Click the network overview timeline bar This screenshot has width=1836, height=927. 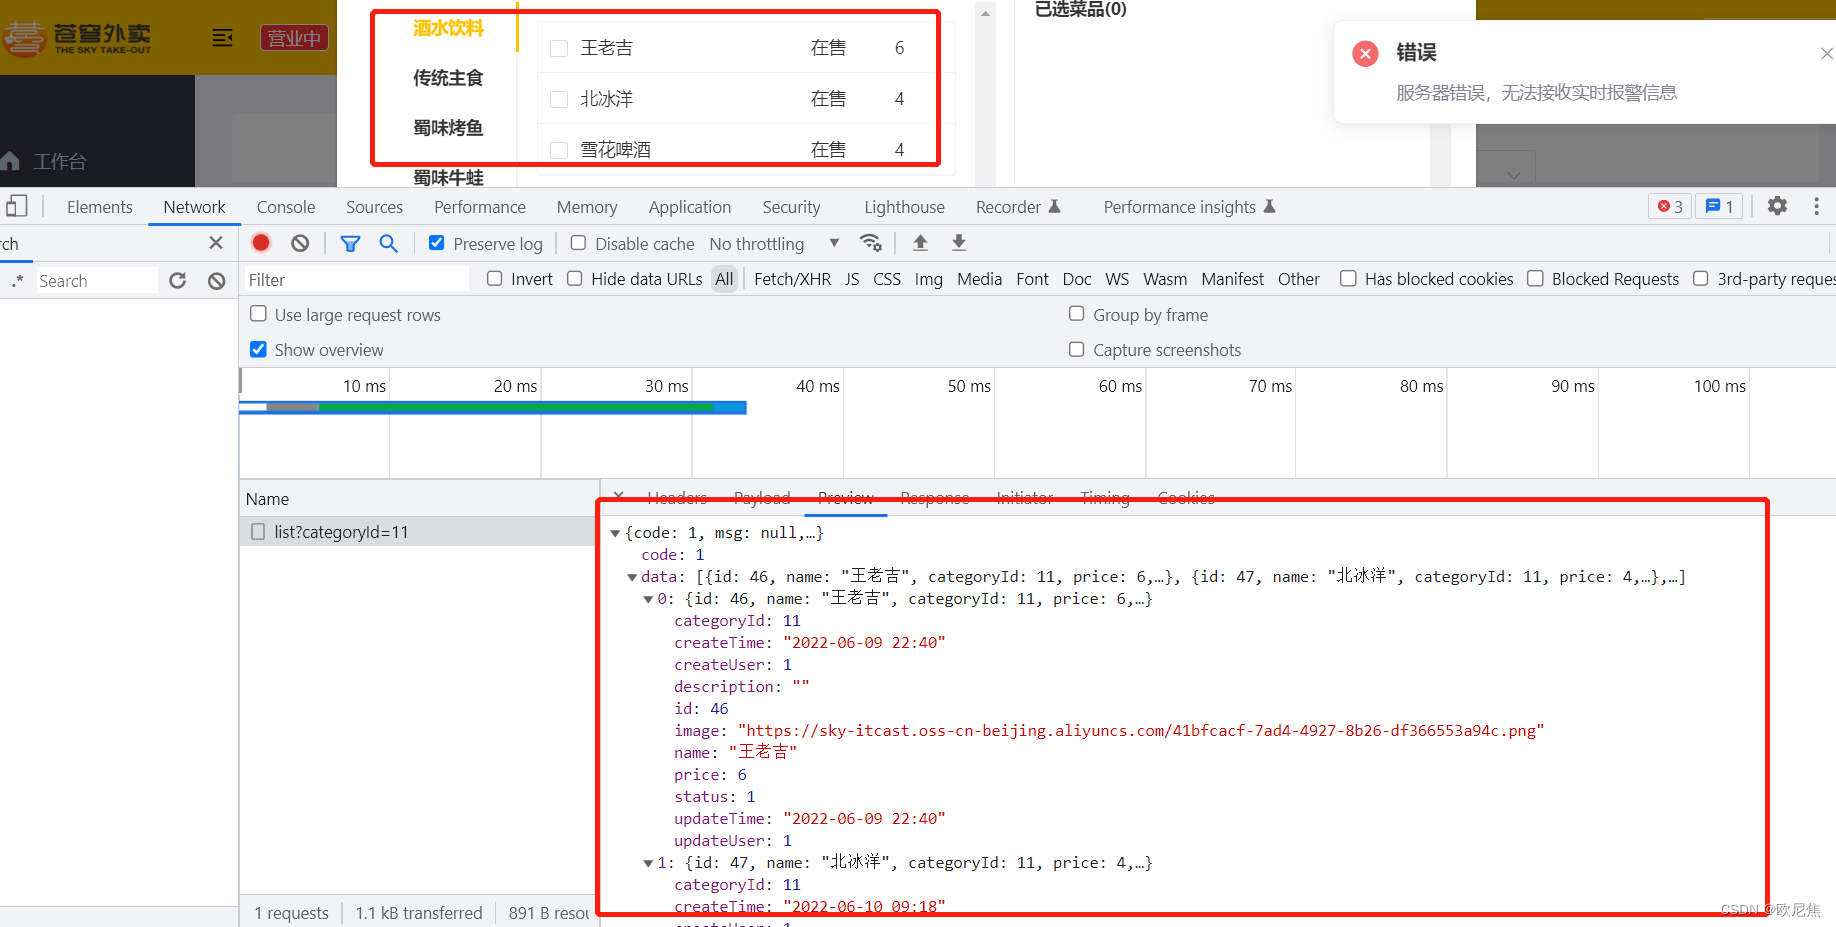tap(493, 407)
